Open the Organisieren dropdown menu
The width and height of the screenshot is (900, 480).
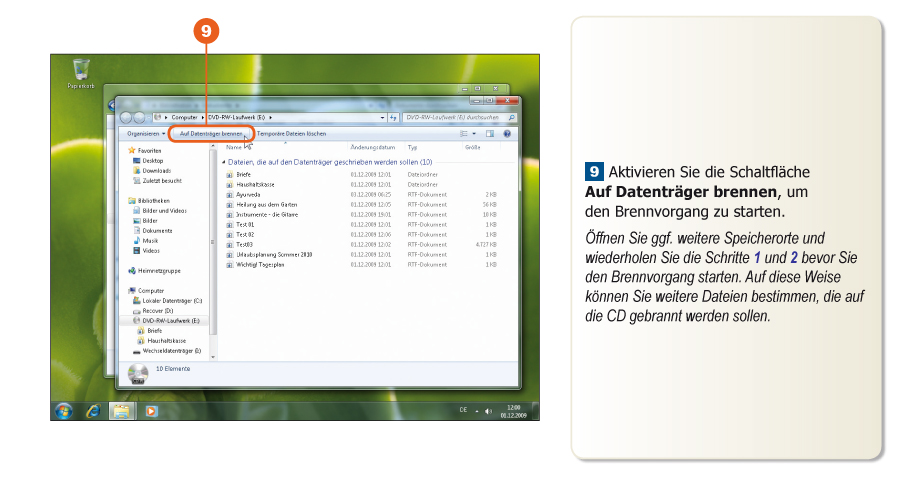tap(146, 133)
